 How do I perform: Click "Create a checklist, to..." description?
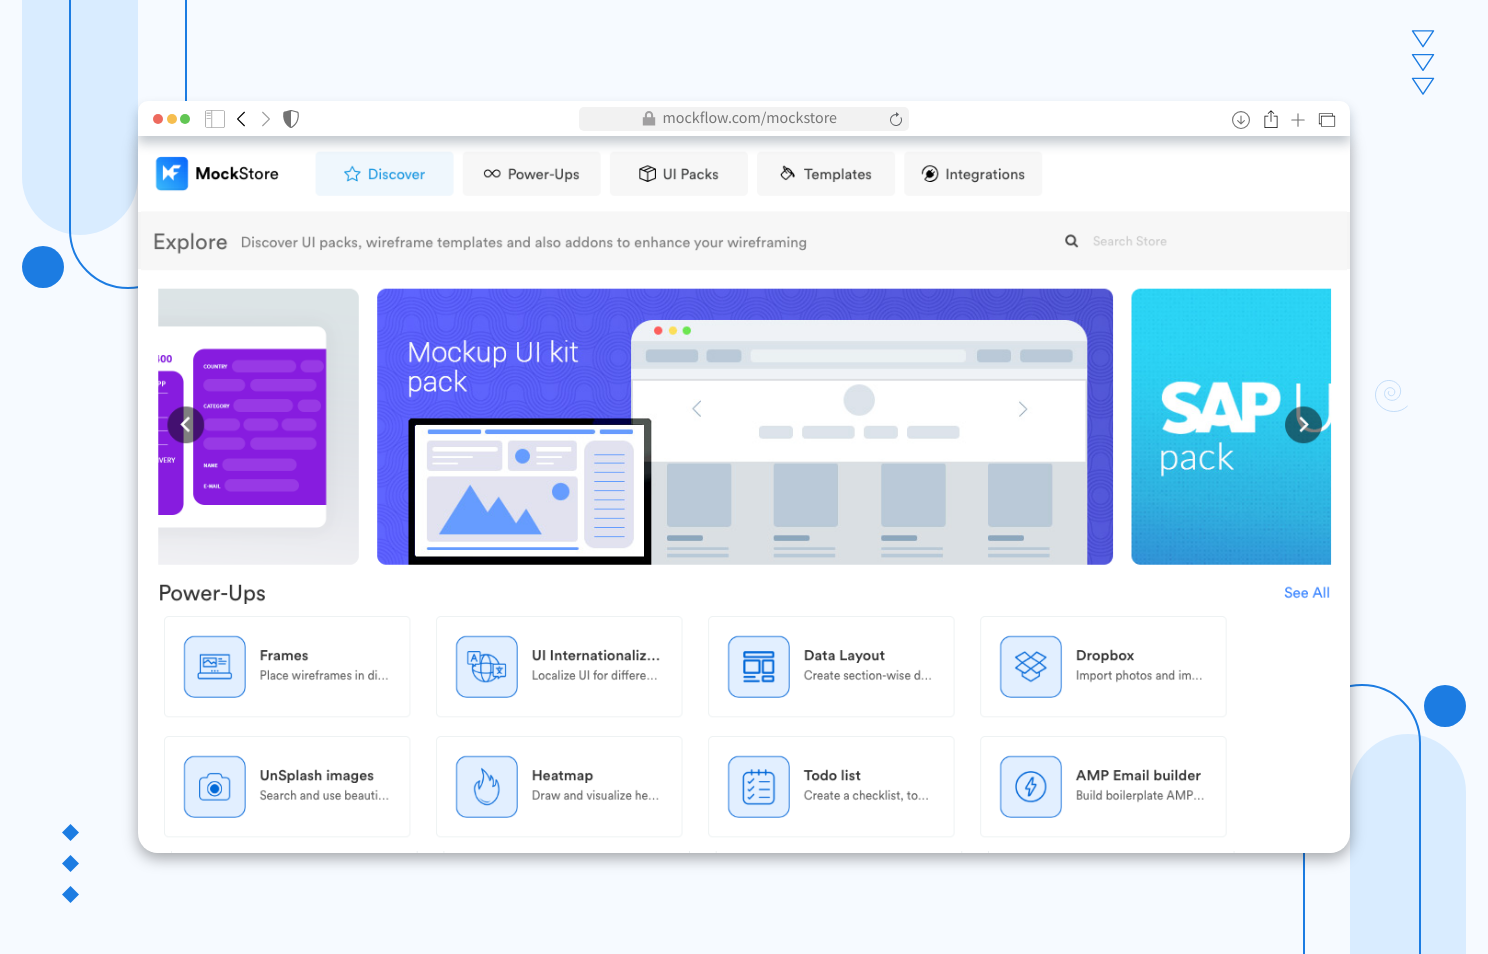[866, 796]
